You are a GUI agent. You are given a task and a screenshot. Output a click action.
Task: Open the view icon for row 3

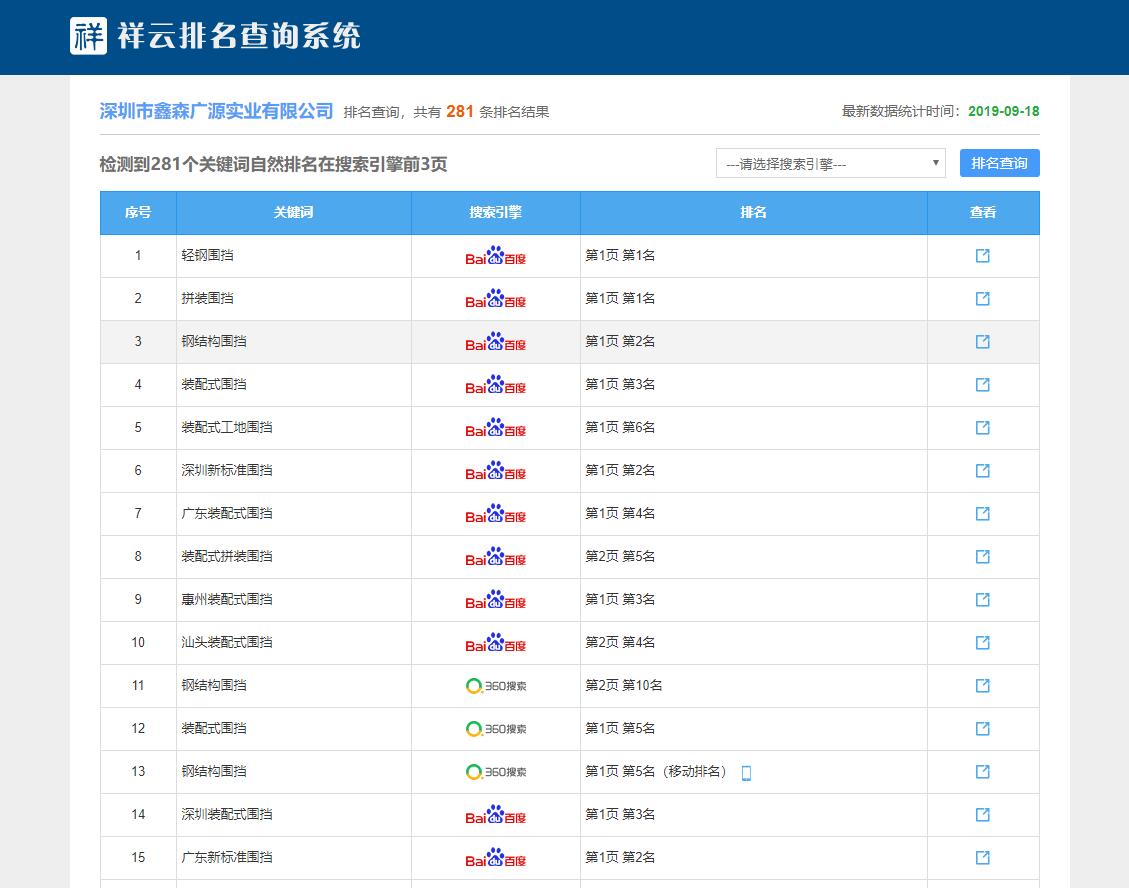(982, 342)
